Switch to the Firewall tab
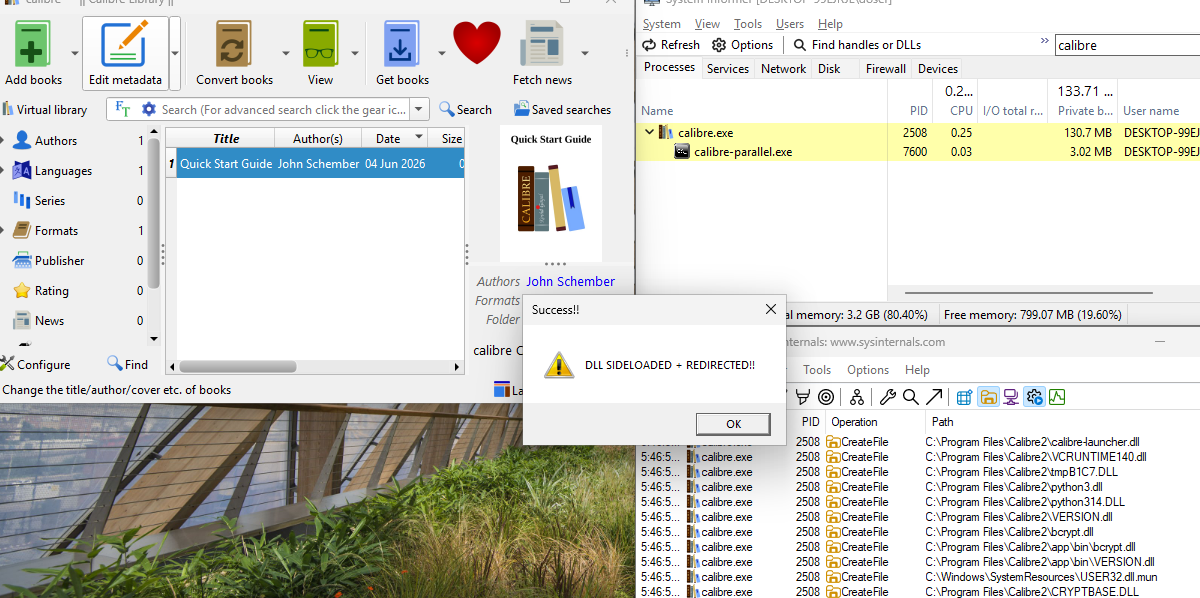 (886, 68)
